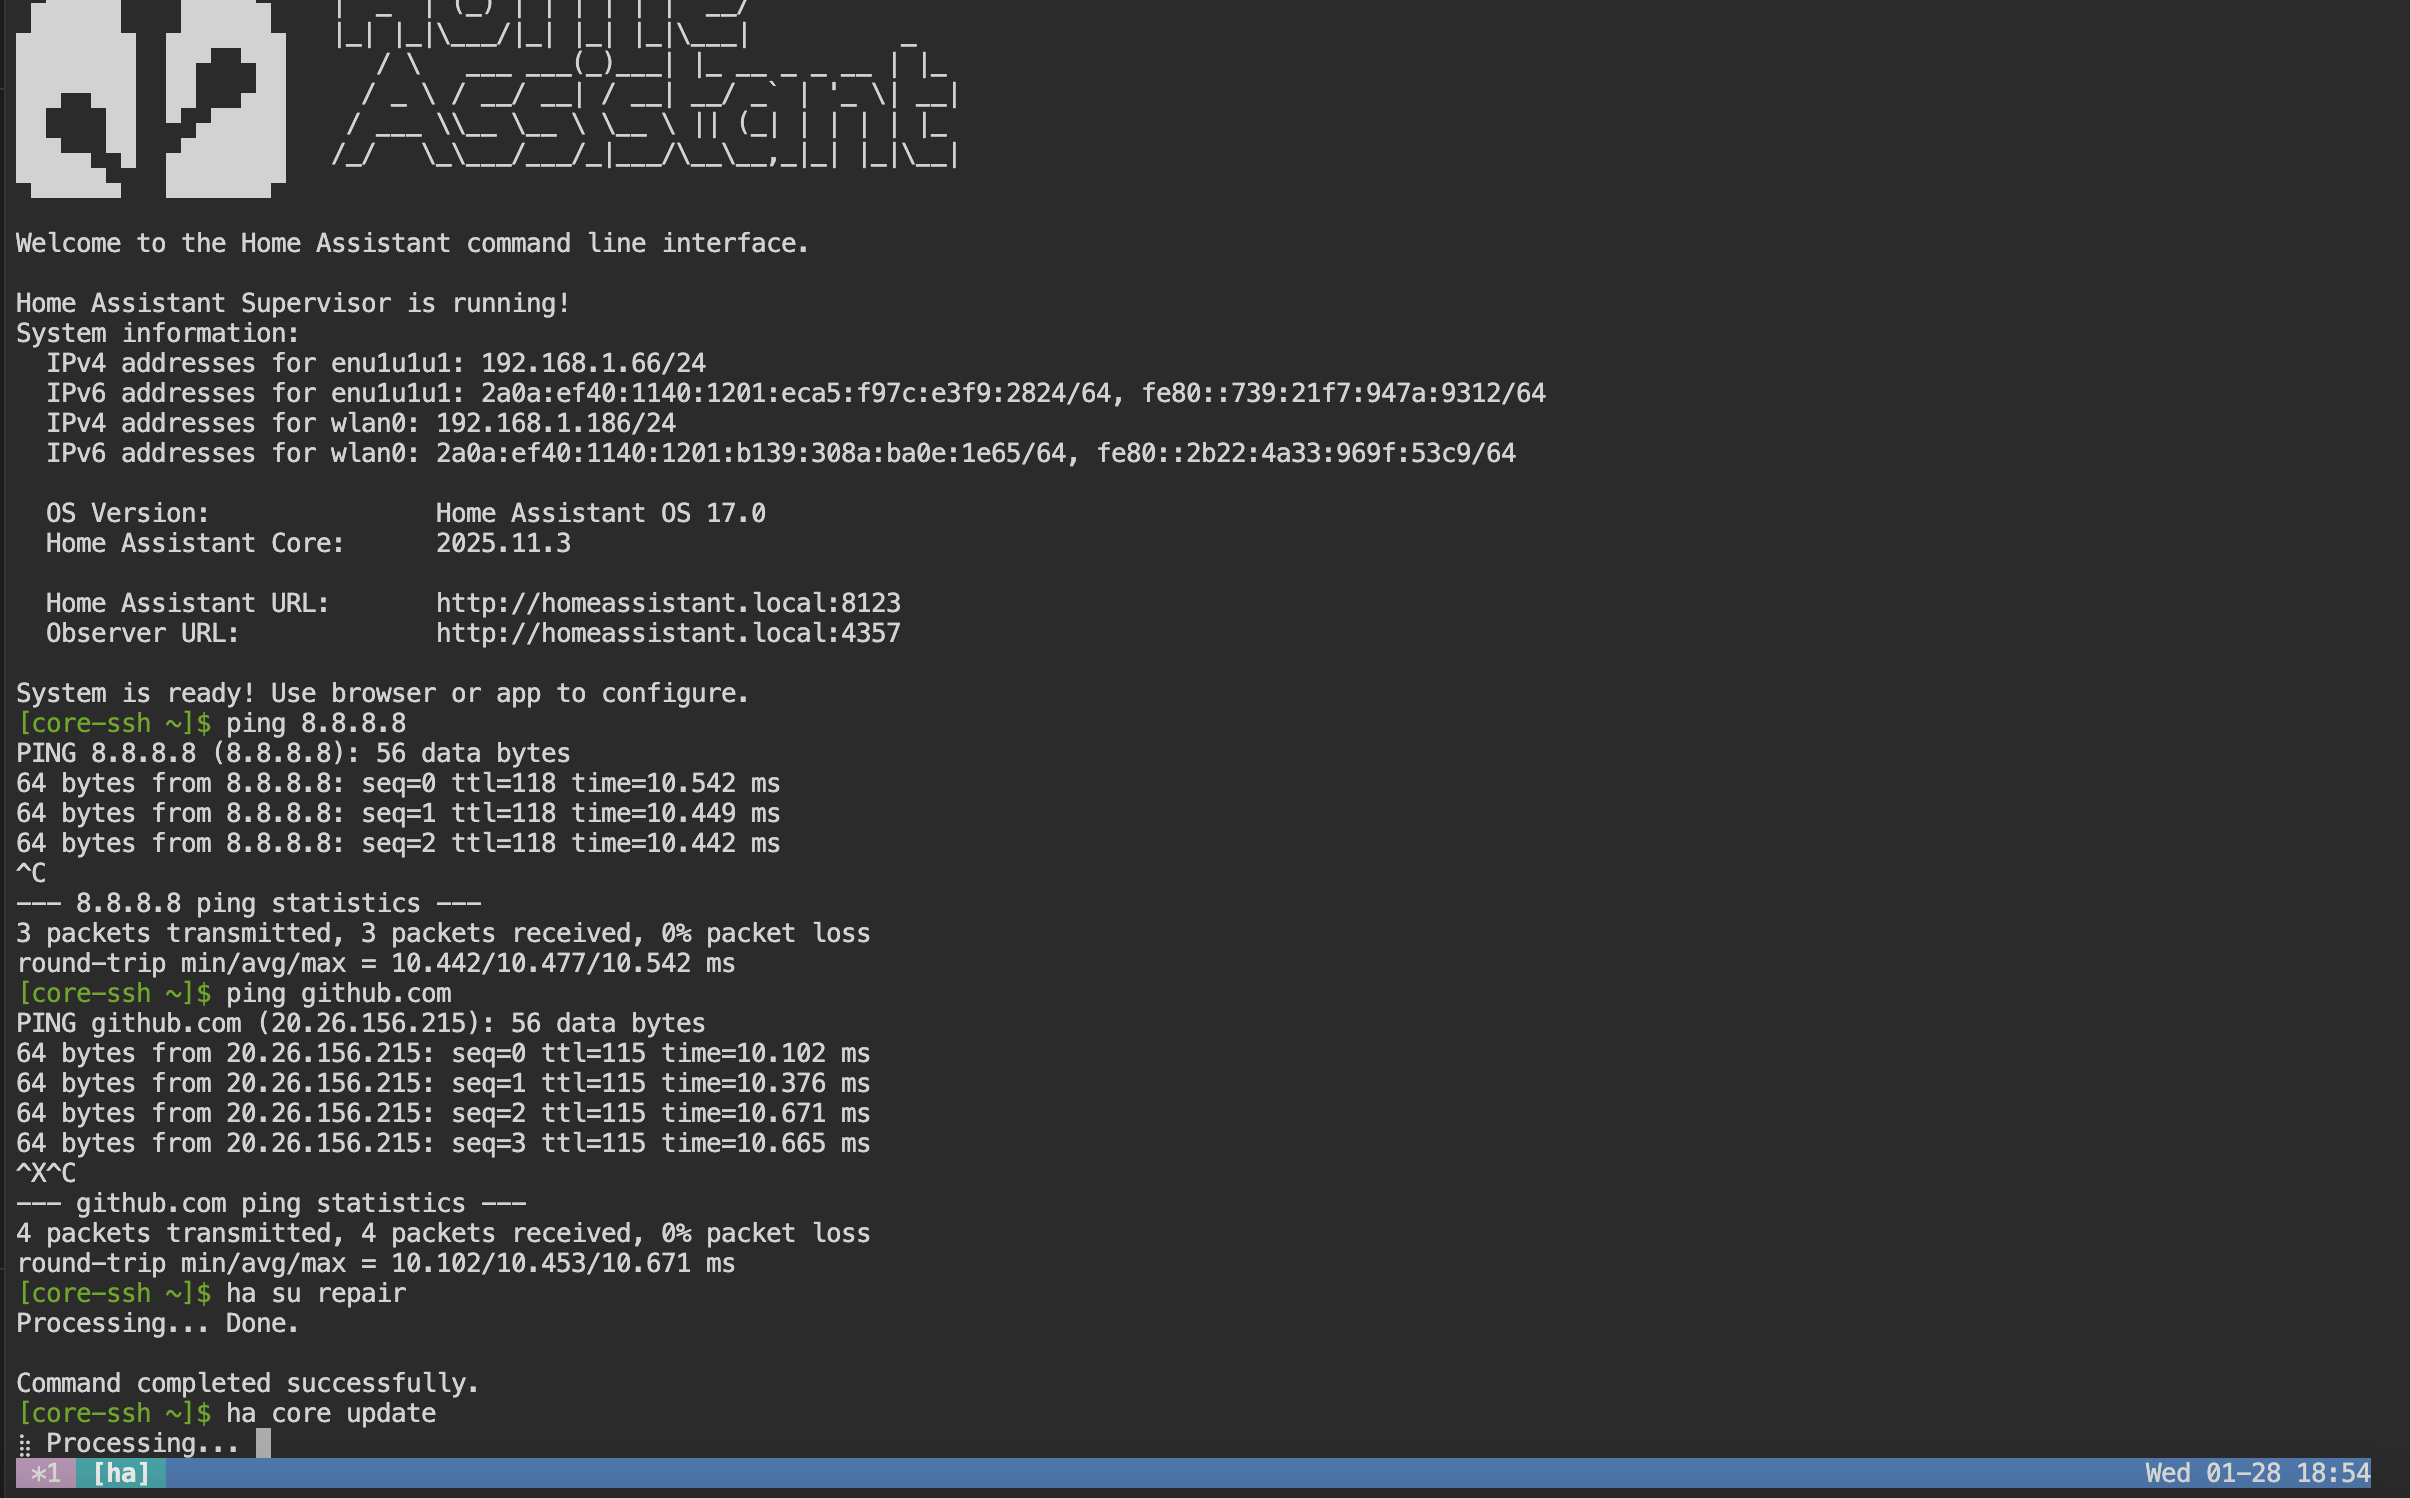This screenshot has width=2410, height=1498.
Task: Click the 'ha su repair' command text
Action: pos(316,1293)
